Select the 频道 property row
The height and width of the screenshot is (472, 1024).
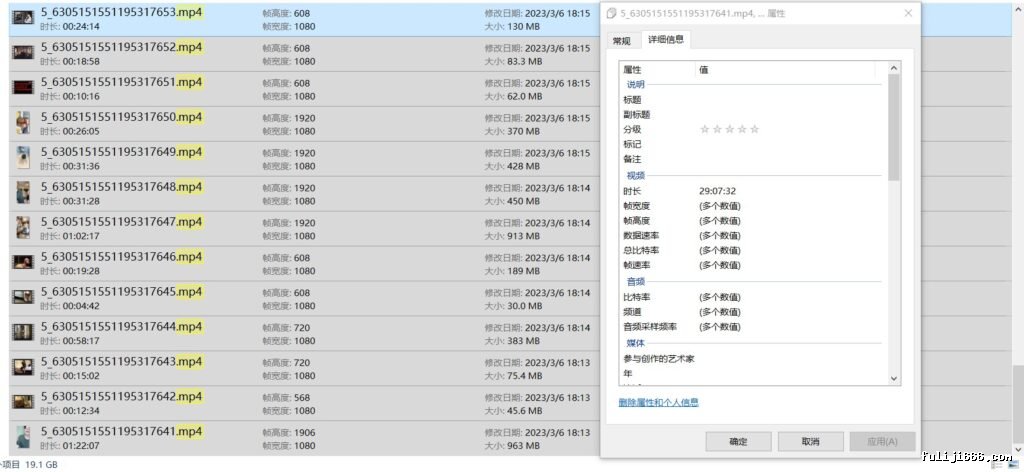[x=751, y=312]
